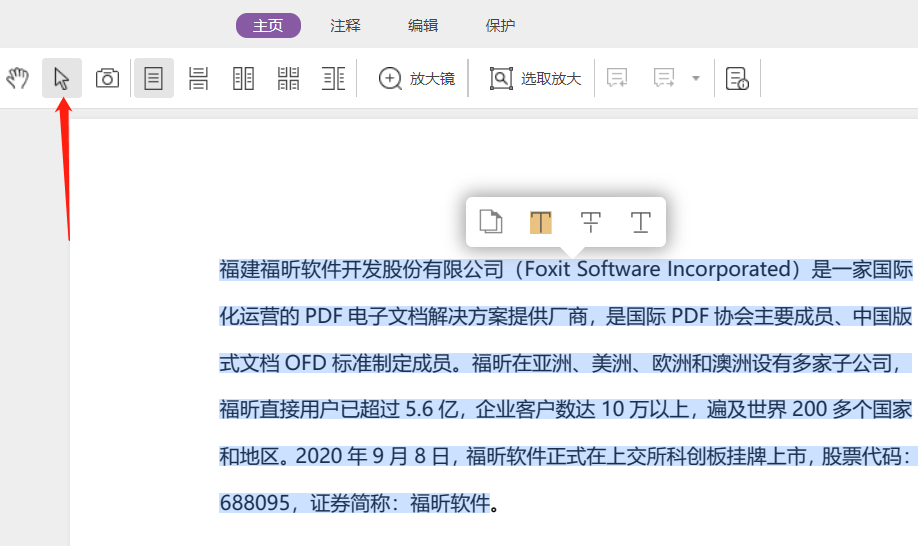Click the text '5.6 亿'
The width and height of the screenshot is (918, 546).
coord(430,409)
